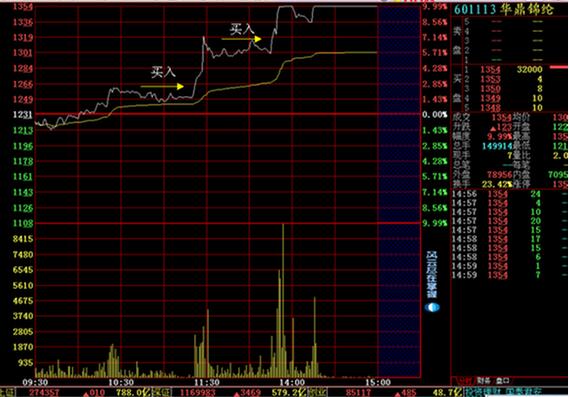Select the 14:56 trade tick row
569x397 pixels.
pyautogui.click(x=508, y=194)
